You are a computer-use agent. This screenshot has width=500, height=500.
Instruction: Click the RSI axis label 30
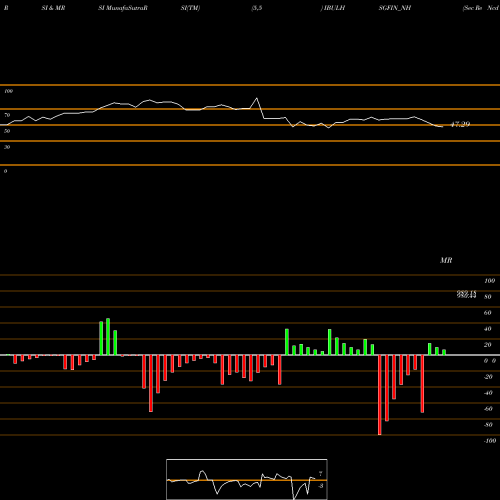(x=7, y=147)
